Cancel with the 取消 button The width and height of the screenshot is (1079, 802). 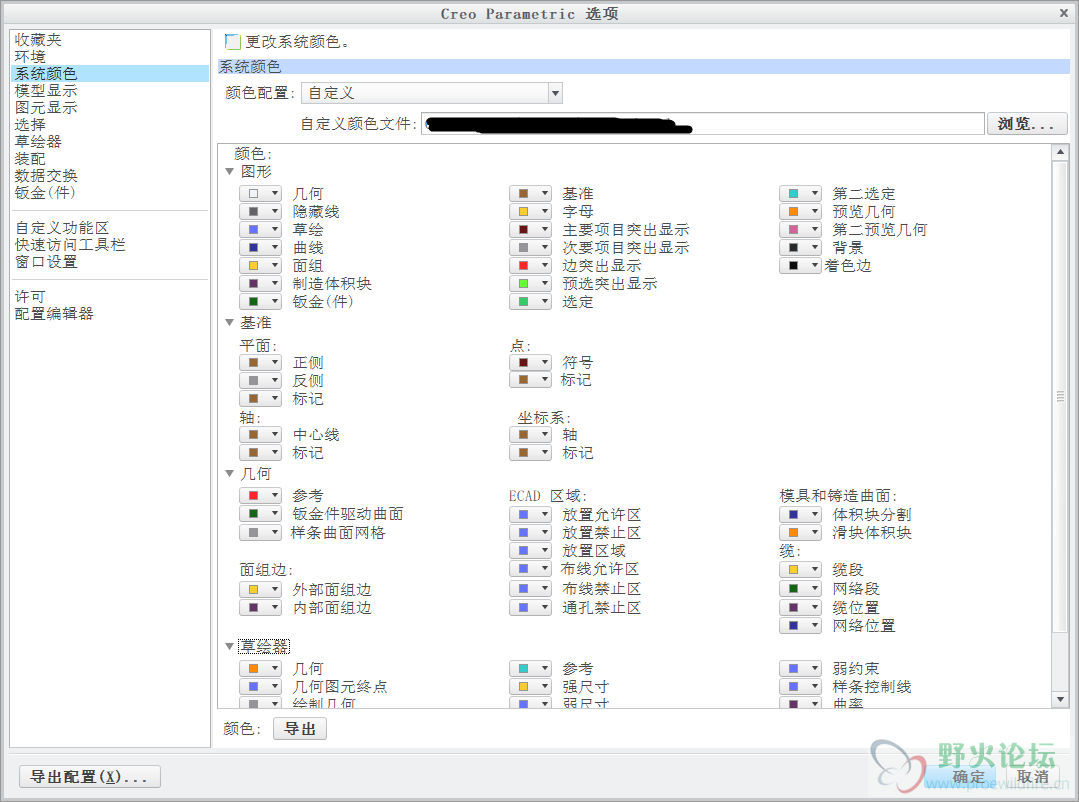click(1034, 777)
